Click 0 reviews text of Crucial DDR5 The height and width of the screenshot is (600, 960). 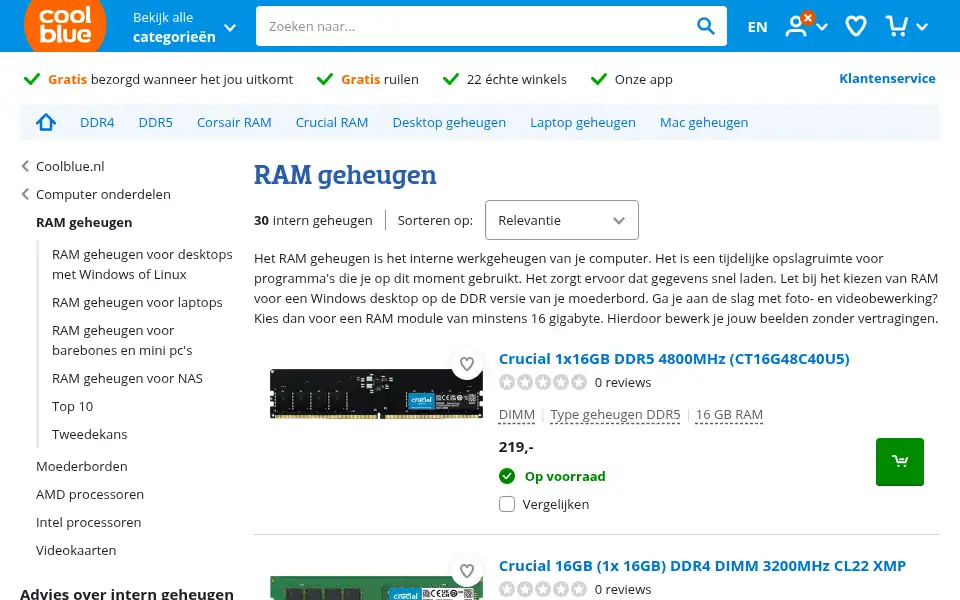(x=623, y=383)
